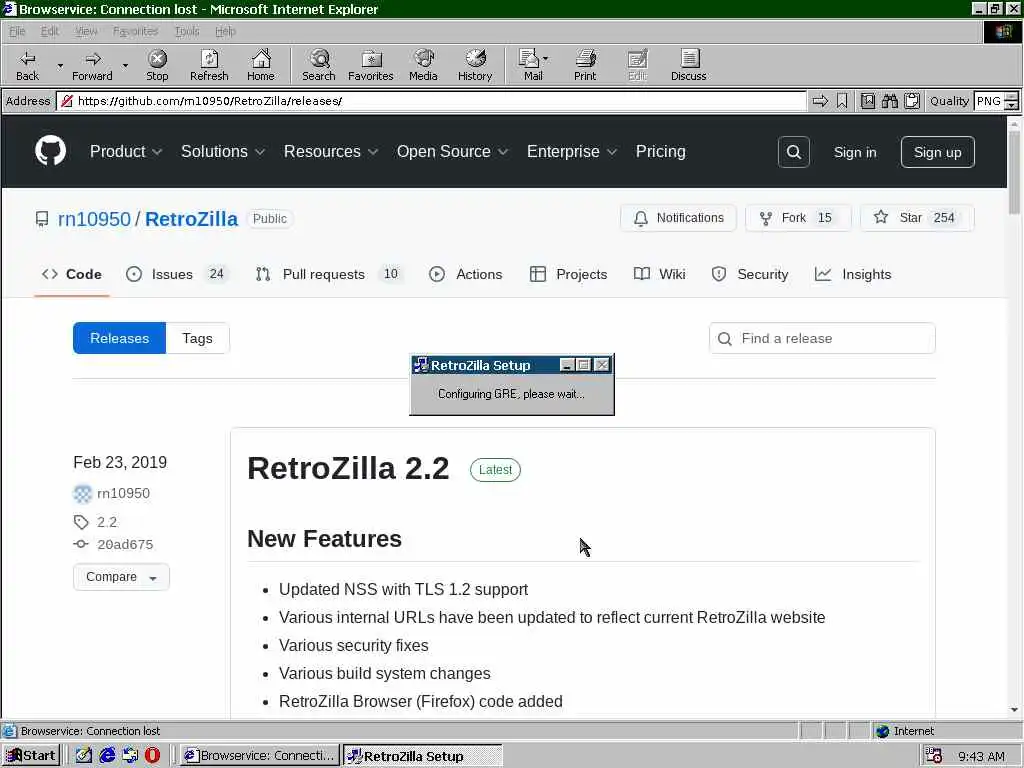Open the Favorites menu in menu bar

[x=135, y=31]
